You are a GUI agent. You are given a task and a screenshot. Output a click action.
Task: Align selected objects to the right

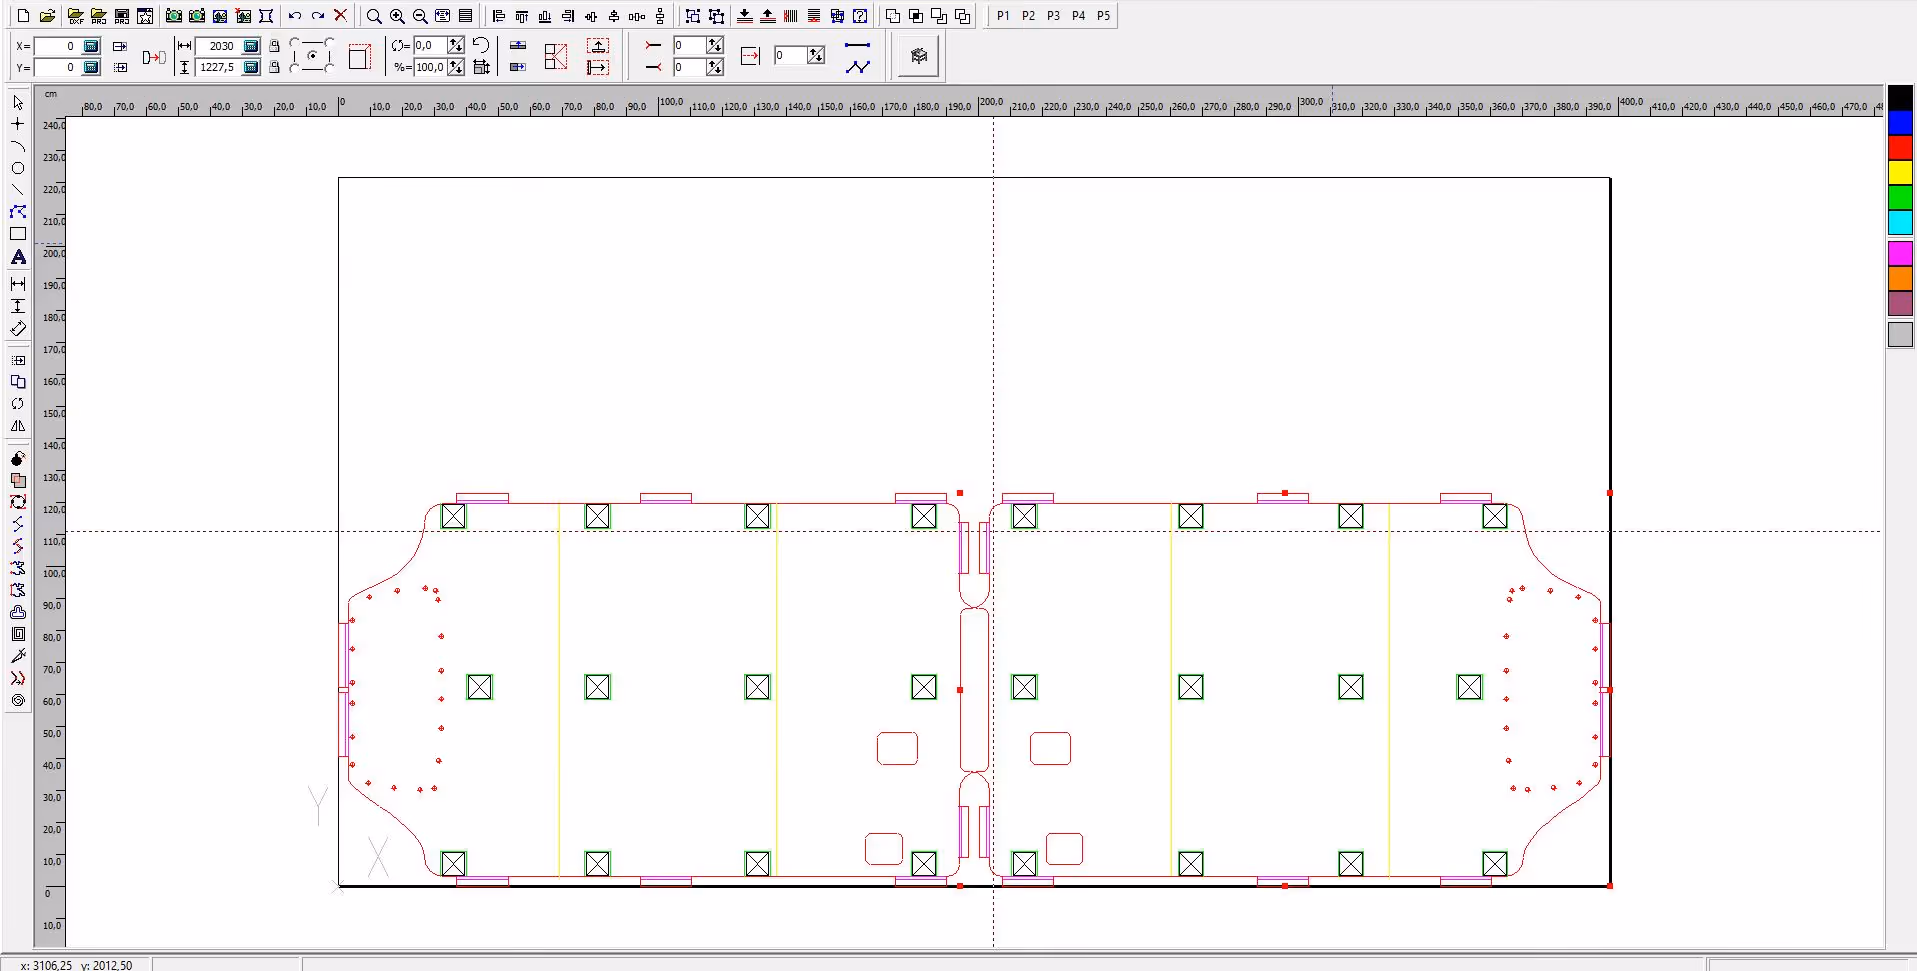(x=568, y=16)
